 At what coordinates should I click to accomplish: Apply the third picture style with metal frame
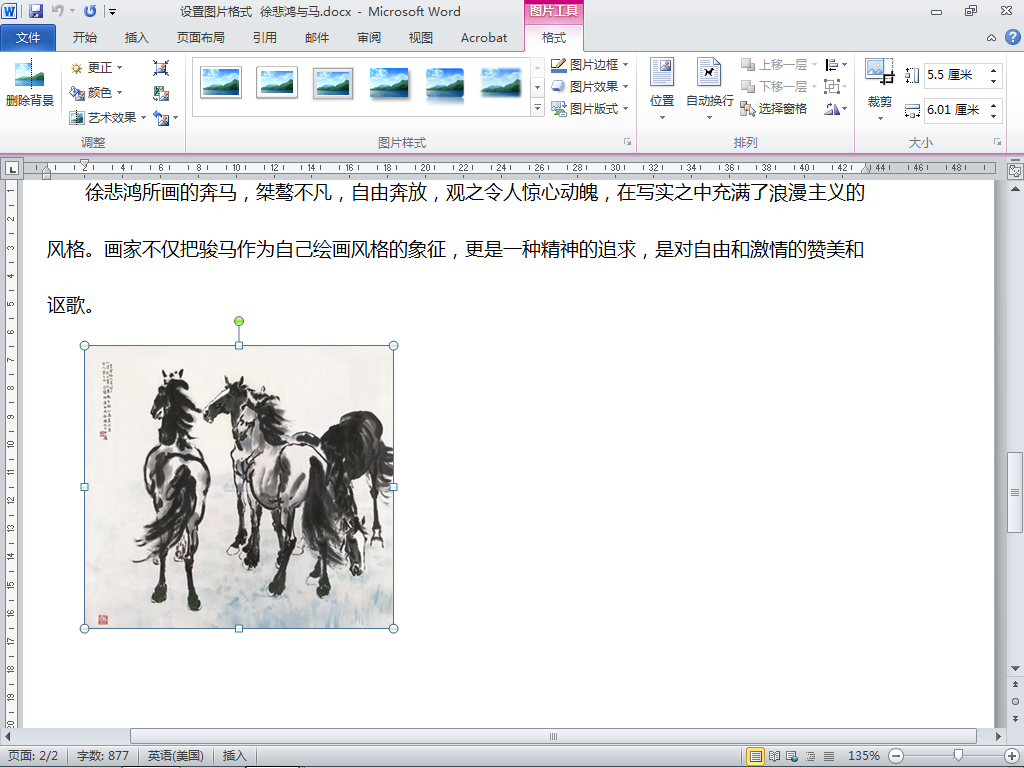coord(333,83)
